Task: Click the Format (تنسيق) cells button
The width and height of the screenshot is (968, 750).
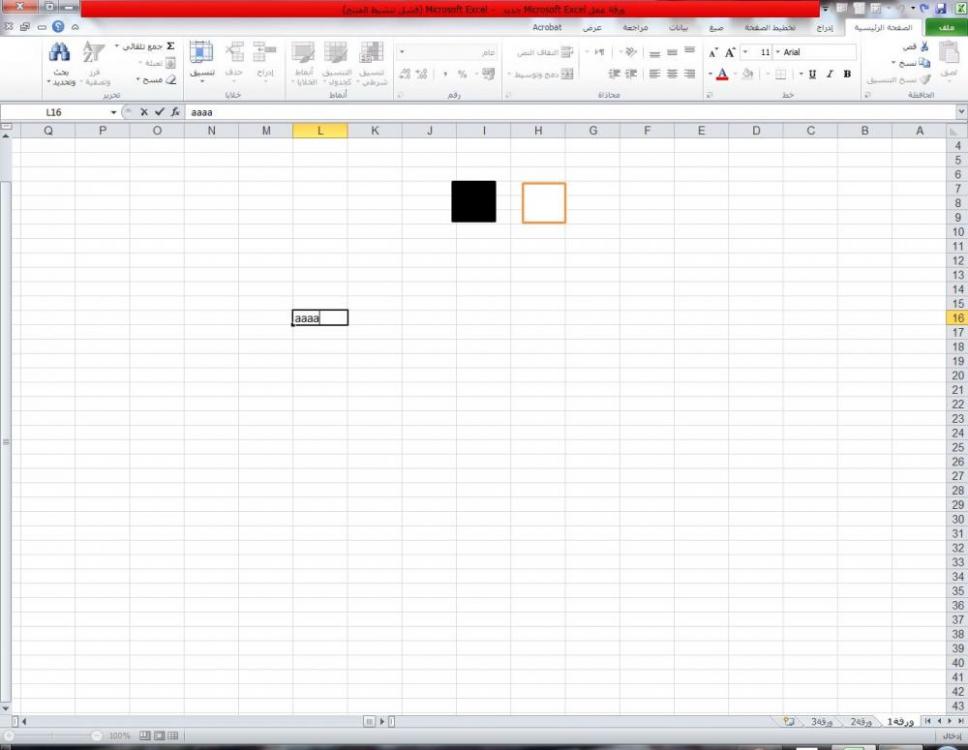Action: (x=201, y=58)
